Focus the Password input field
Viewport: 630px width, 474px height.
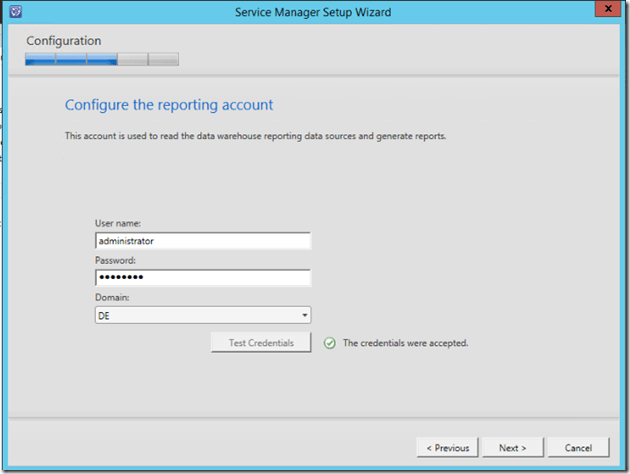(203, 278)
